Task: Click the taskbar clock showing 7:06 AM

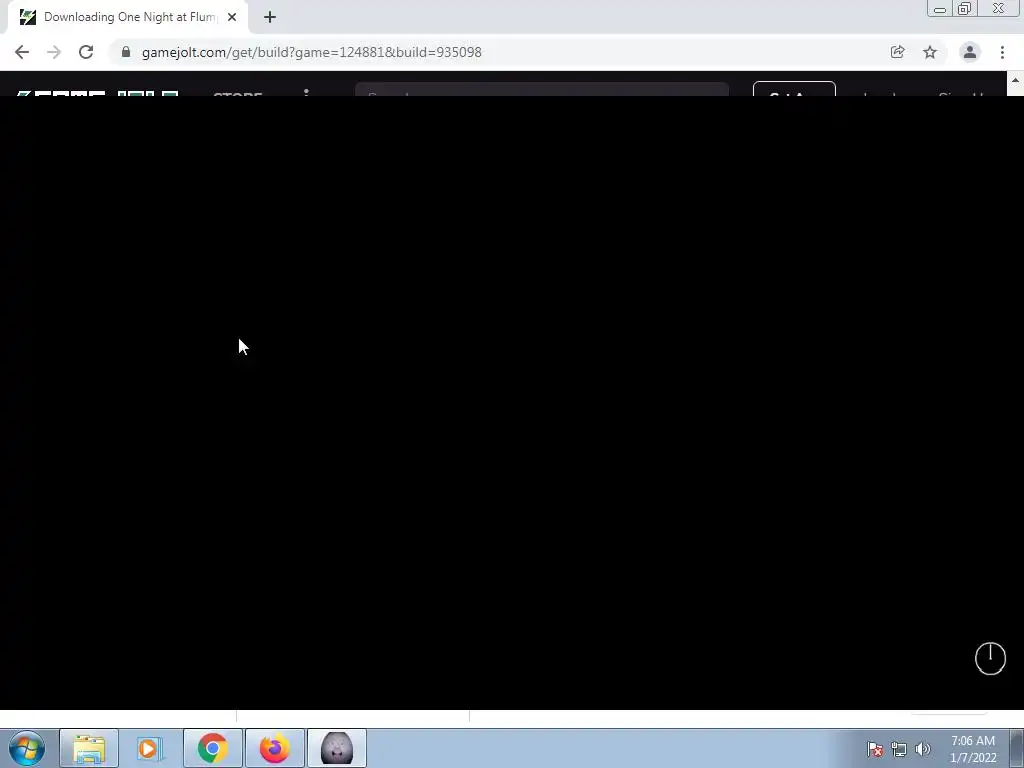Action: pyautogui.click(x=973, y=749)
